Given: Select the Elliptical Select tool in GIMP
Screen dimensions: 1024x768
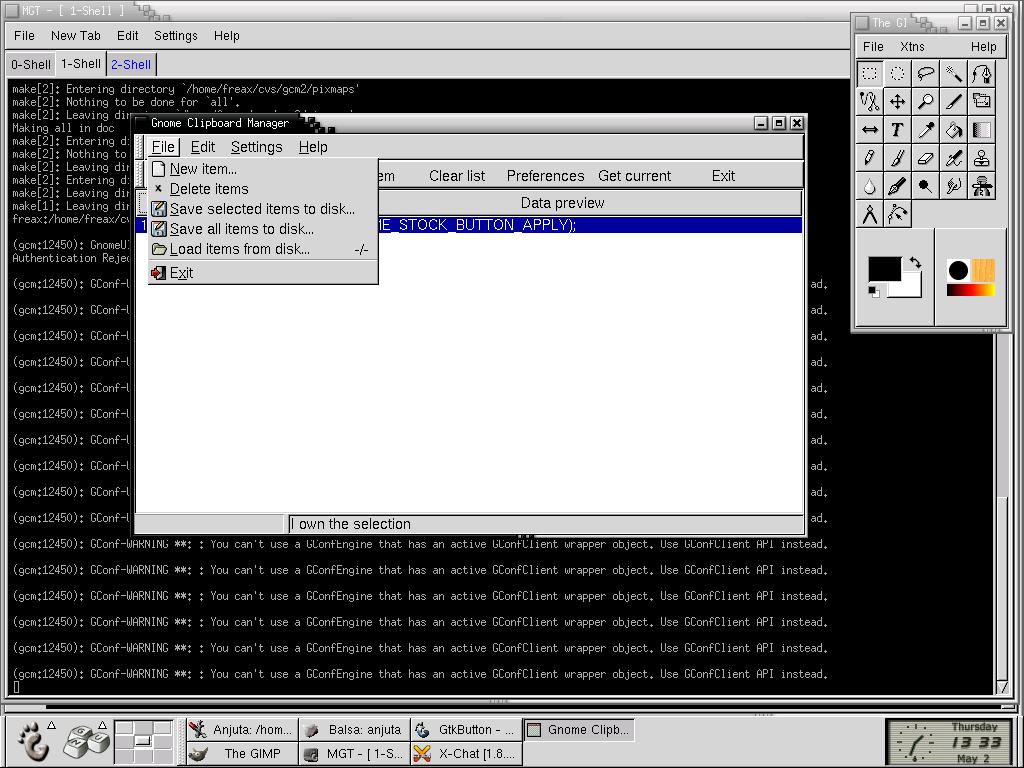Looking at the screenshot, I should pyautogui.click(x=898, y=73).
